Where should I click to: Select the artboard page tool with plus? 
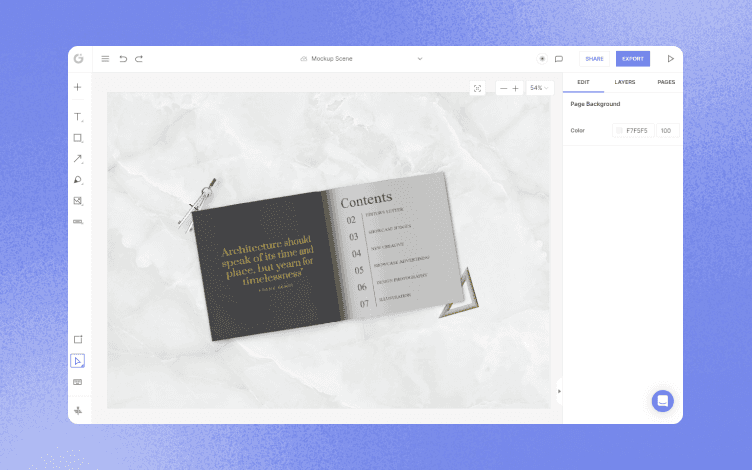[x=78, y=340]
